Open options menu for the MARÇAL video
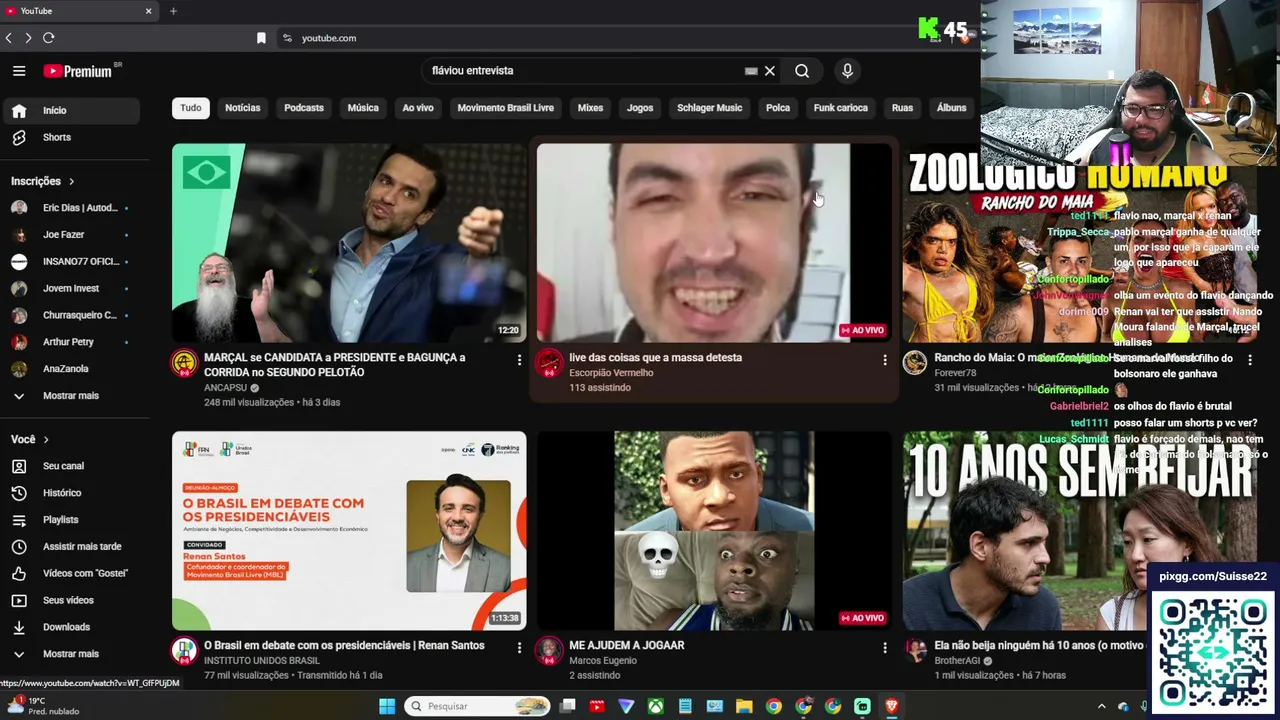 click(519, 359)
